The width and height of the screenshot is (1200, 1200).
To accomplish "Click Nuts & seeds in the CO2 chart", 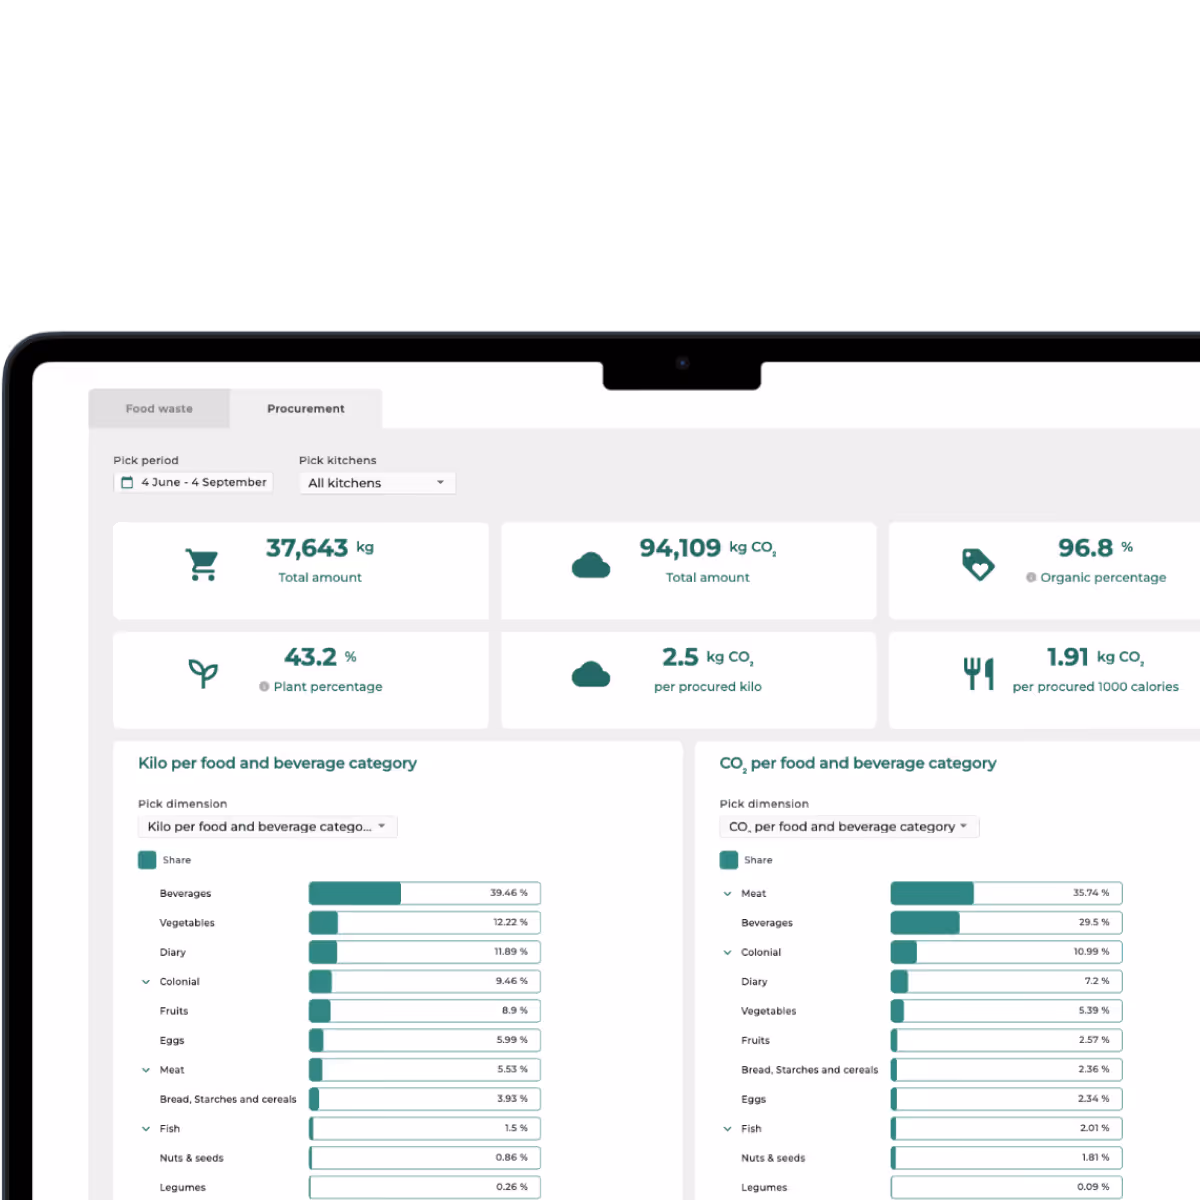I will pyautogui.click(x=773, y=1158).
